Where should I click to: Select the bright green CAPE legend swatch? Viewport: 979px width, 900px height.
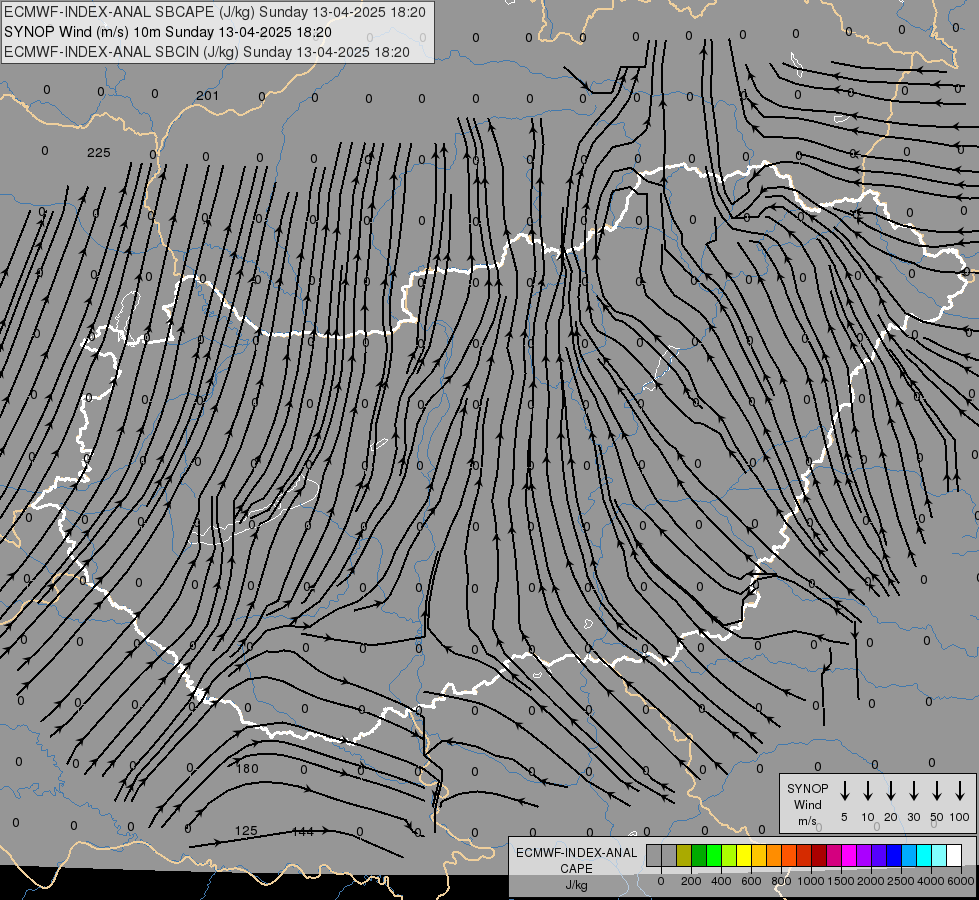pos(714,855)
